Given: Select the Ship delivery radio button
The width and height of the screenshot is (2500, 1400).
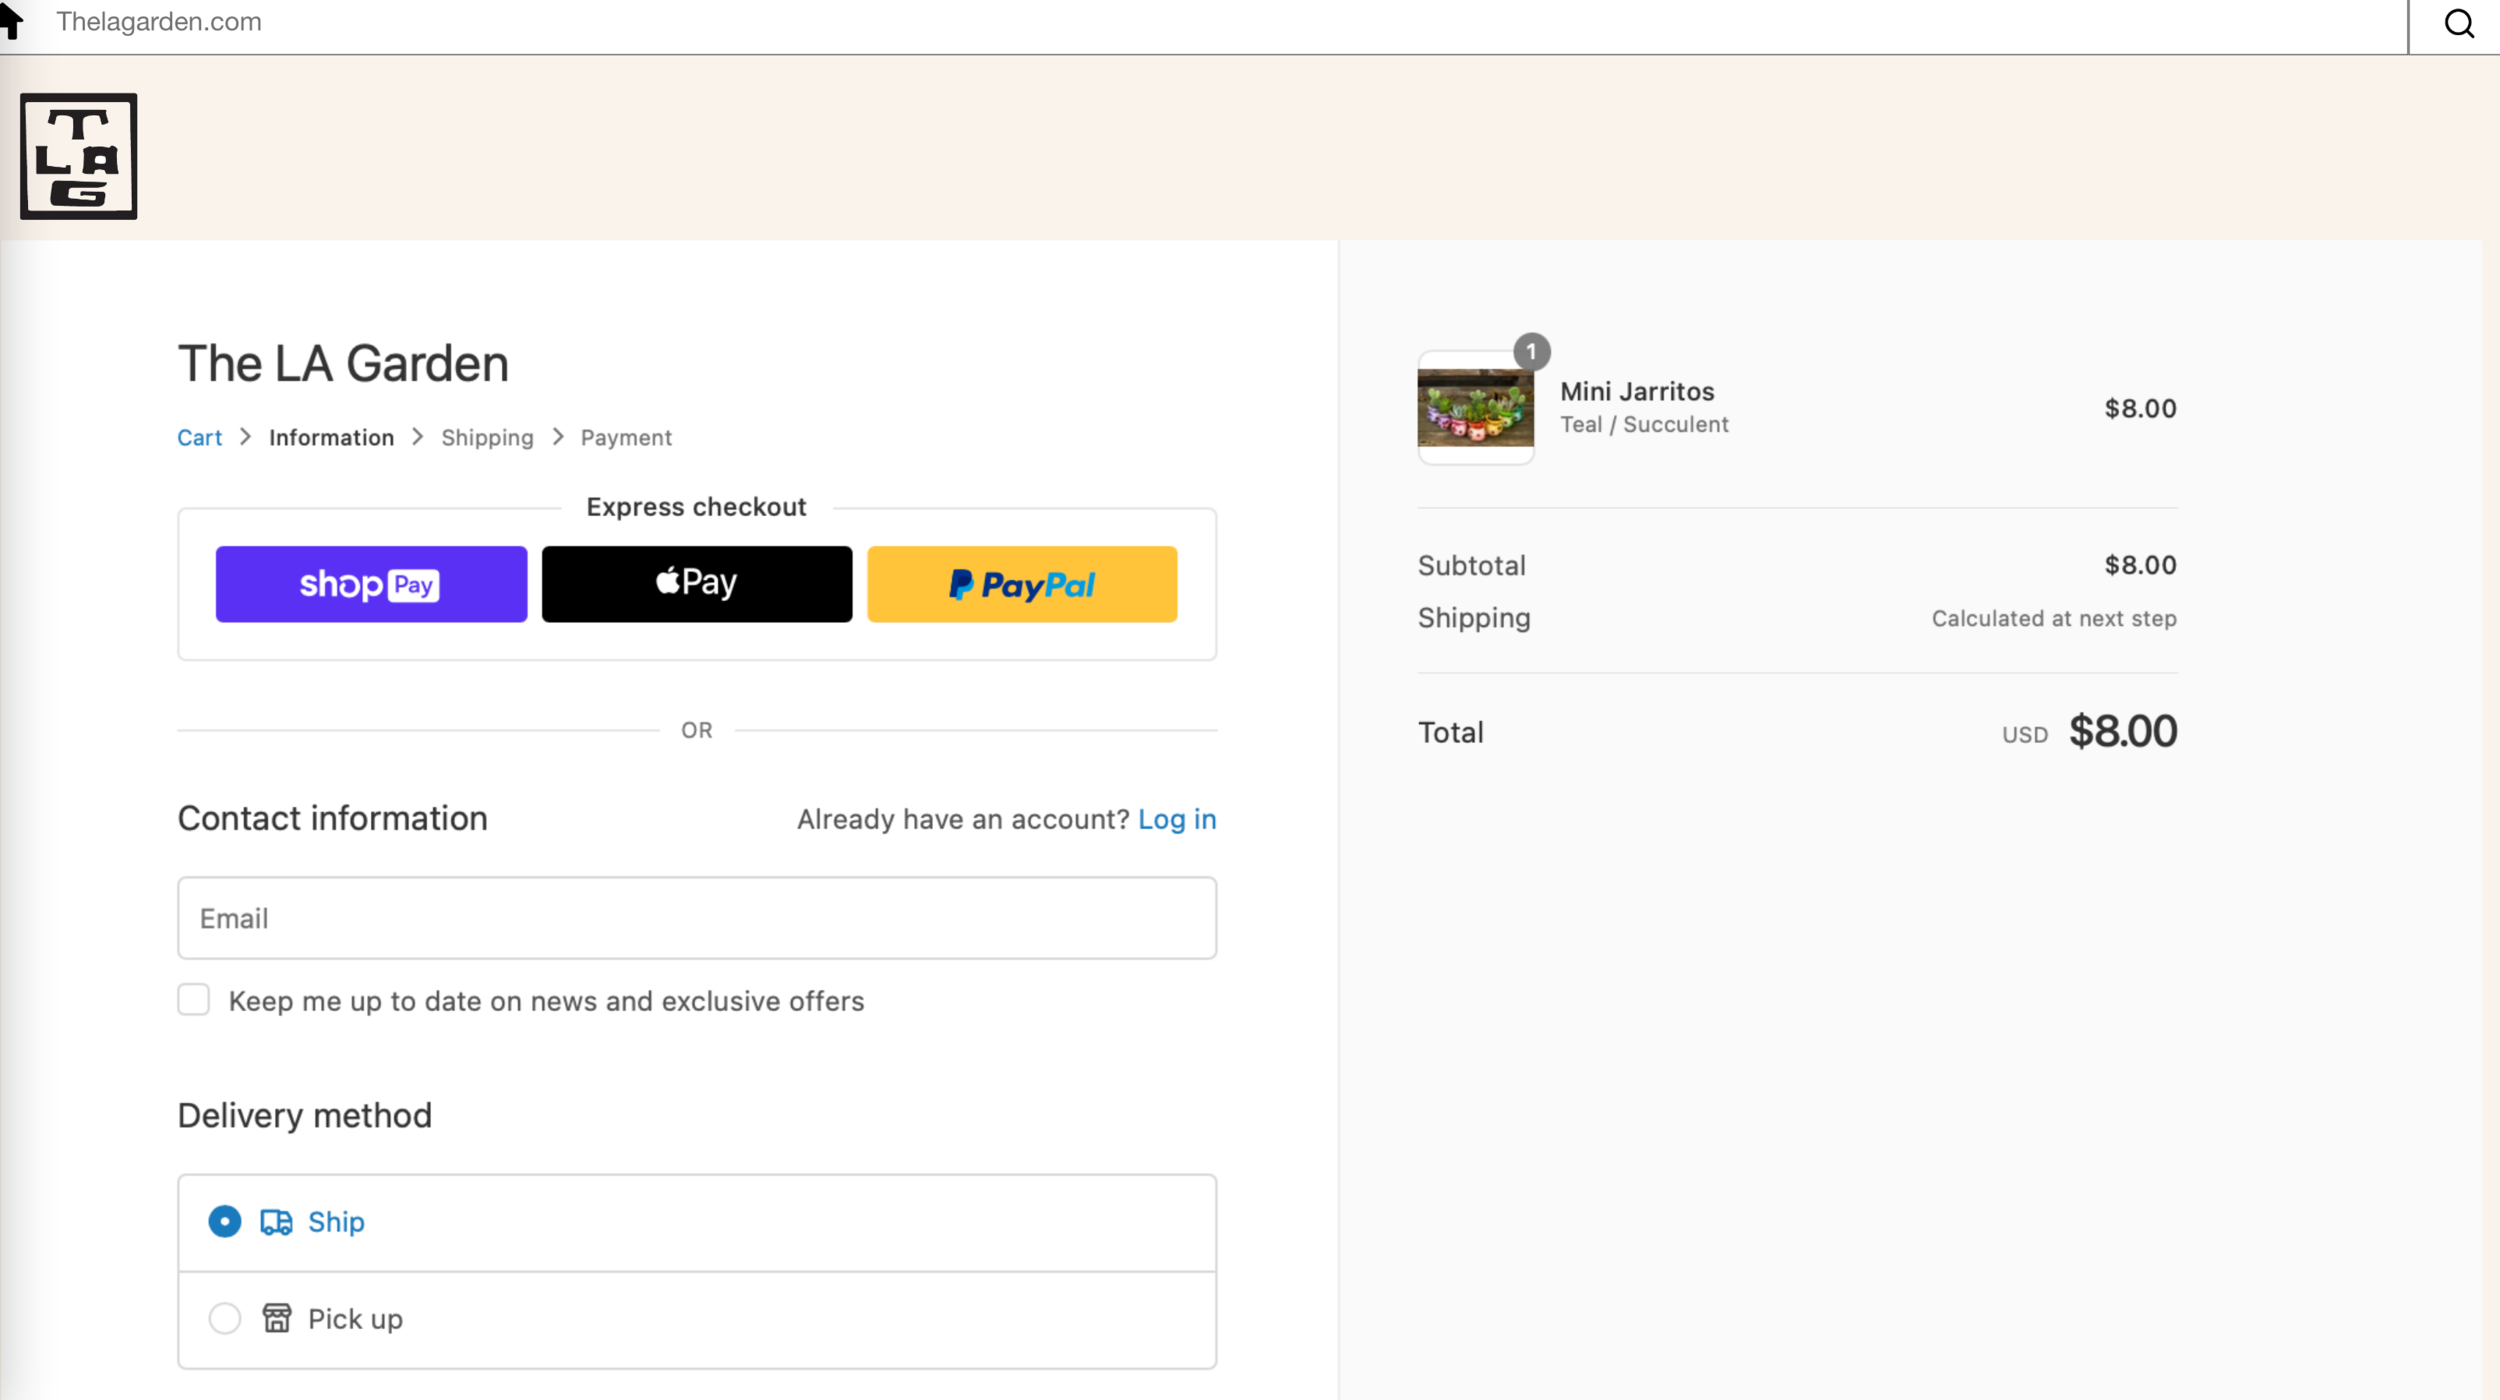Looking at the screenshot, I should point(225,1222).
